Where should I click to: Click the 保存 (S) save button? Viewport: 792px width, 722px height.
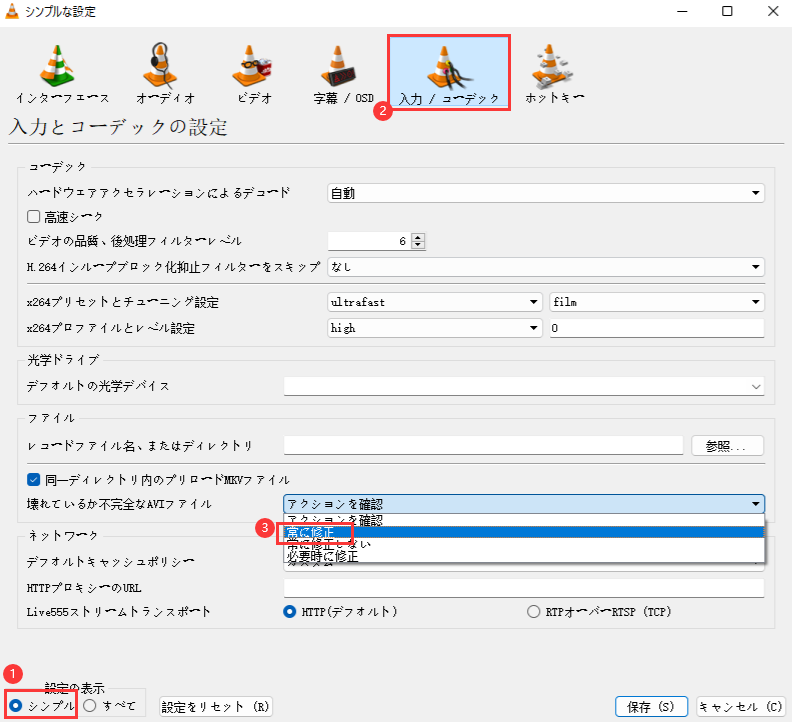click(651, 706)
